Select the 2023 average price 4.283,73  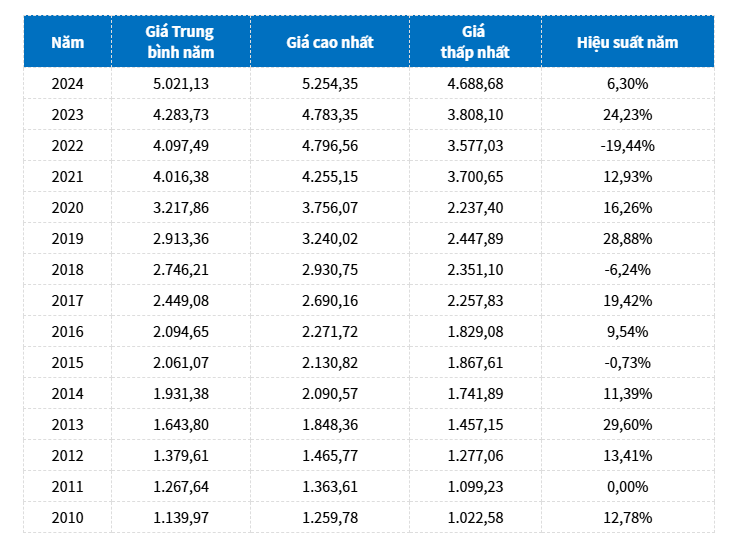(x=180, y=115)
